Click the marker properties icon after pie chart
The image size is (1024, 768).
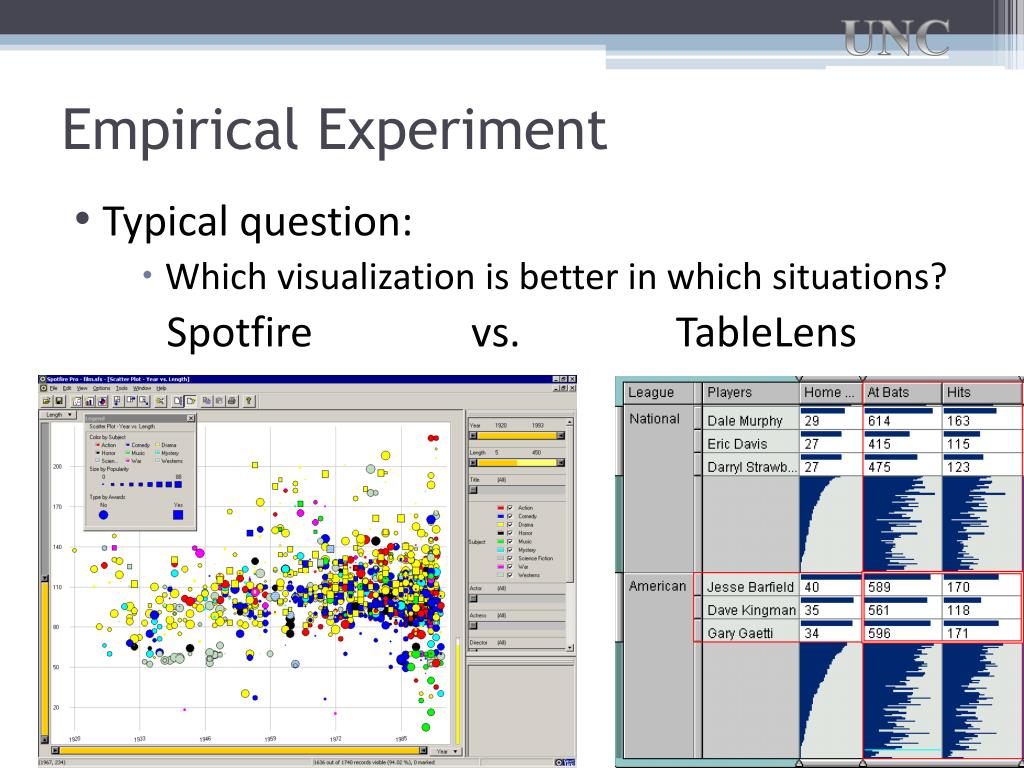pos(117,401)
